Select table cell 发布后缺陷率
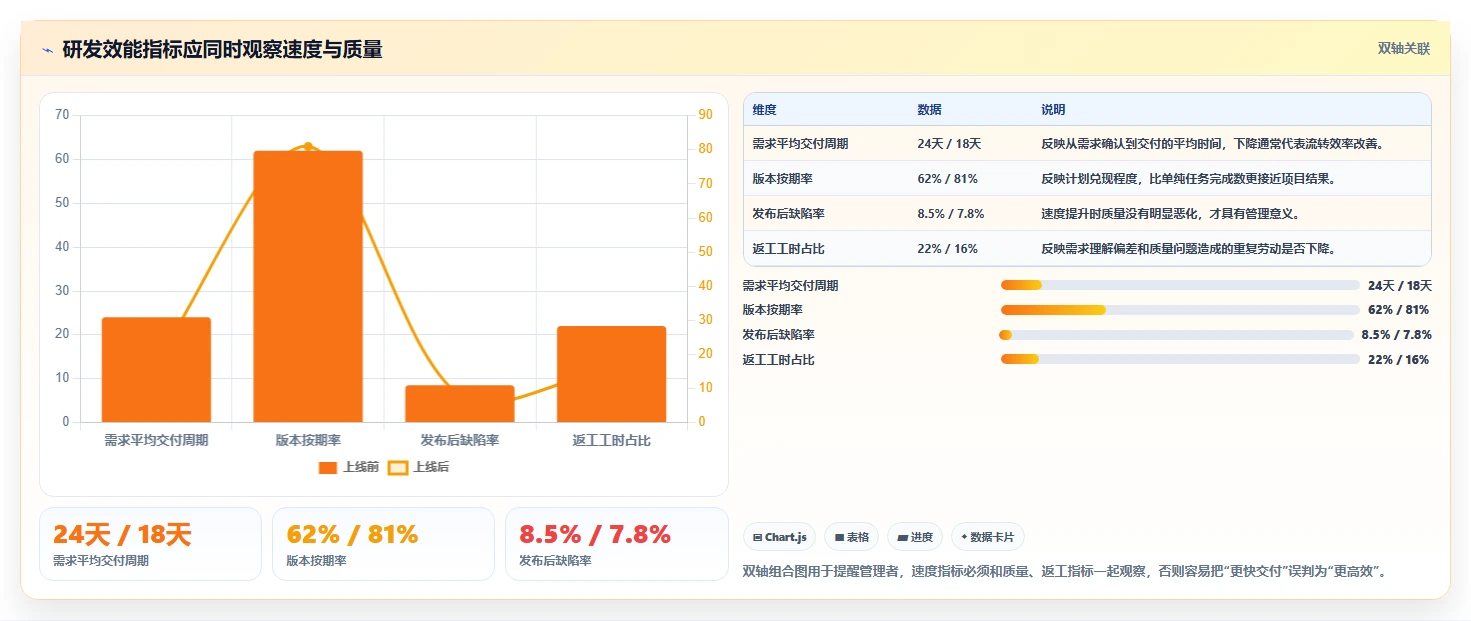The height and width of the screenshot is (621, 1471). click(788, 214)
